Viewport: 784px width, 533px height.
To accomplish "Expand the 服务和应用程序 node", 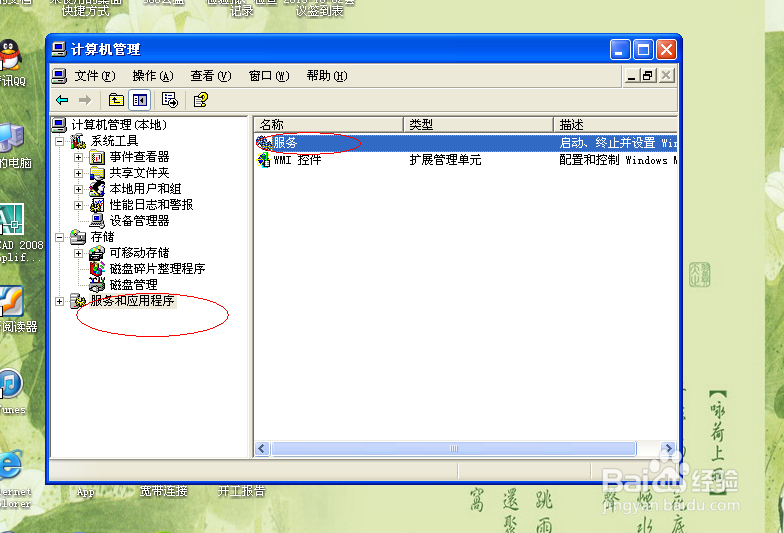I will point(60,302).
